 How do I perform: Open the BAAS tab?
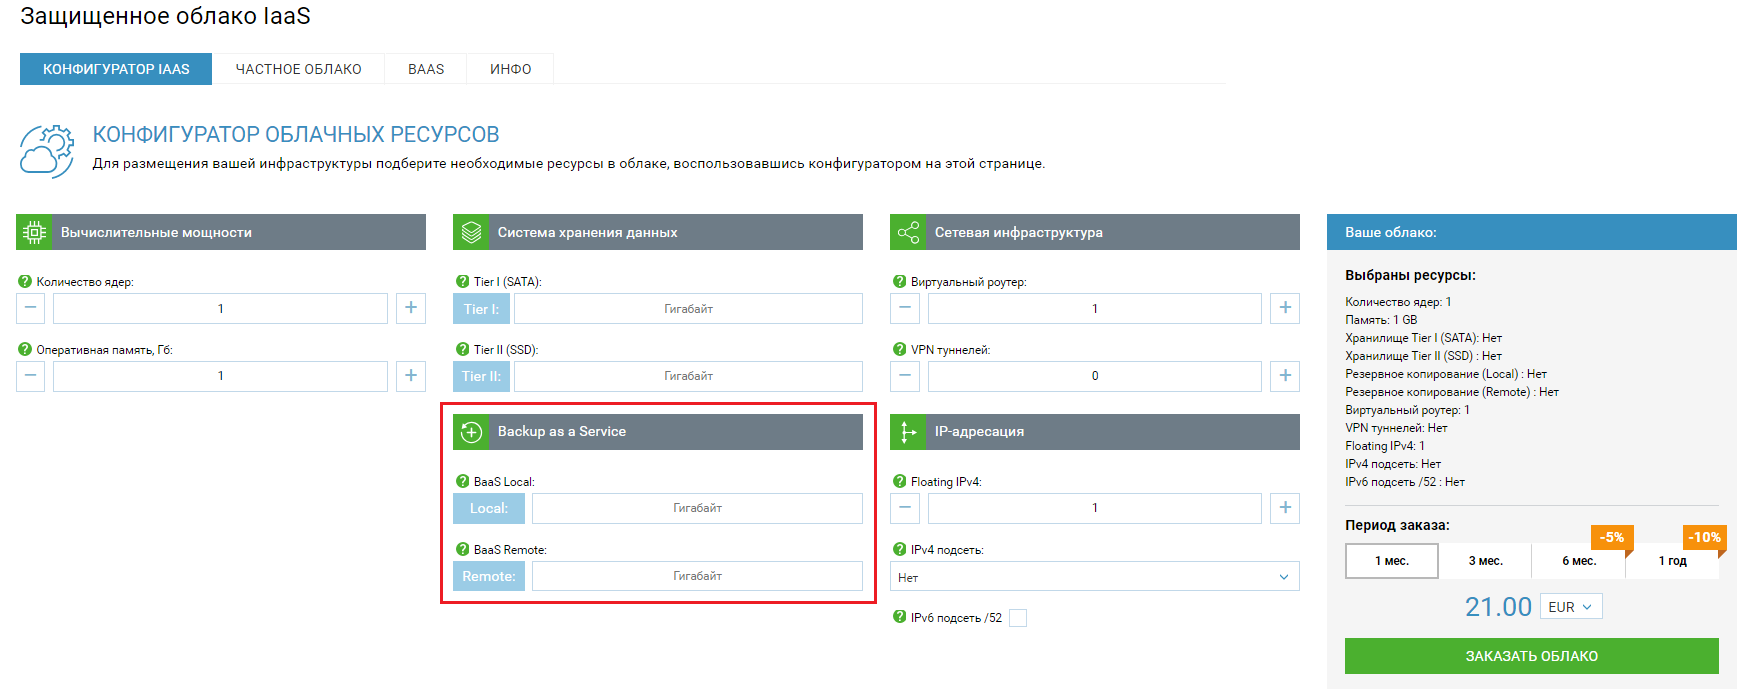pos(426,69)
